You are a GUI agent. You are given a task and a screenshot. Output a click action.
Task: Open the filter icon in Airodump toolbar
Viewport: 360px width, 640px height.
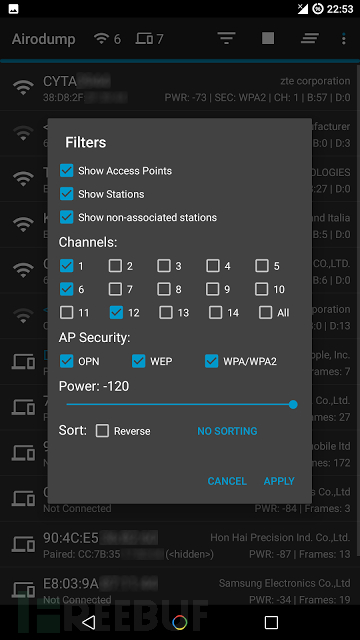[x=227, y=39]
